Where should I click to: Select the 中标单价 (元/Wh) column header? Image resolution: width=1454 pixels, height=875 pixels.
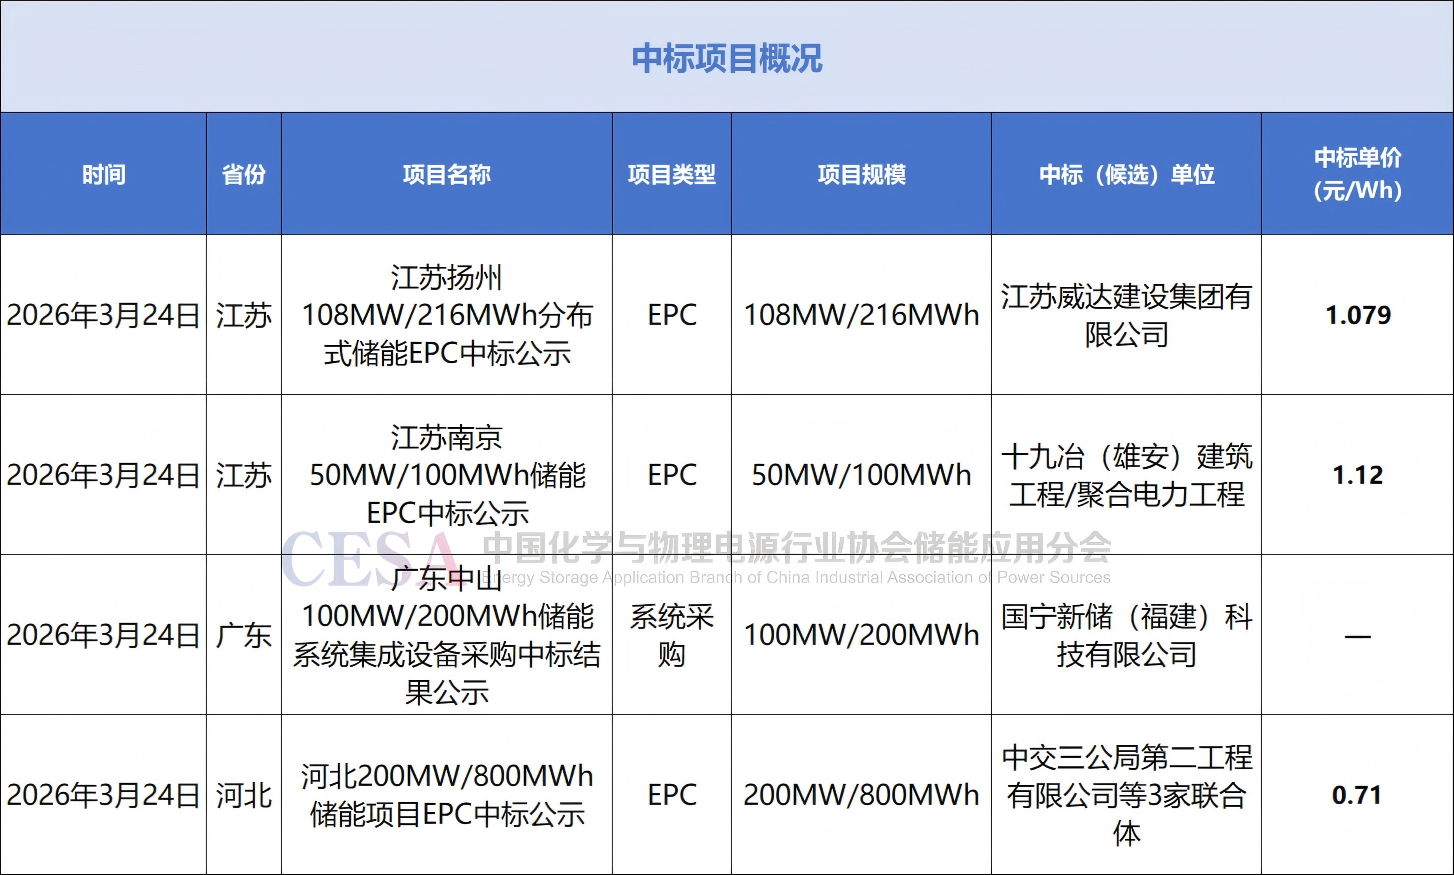click(1357, 174)
